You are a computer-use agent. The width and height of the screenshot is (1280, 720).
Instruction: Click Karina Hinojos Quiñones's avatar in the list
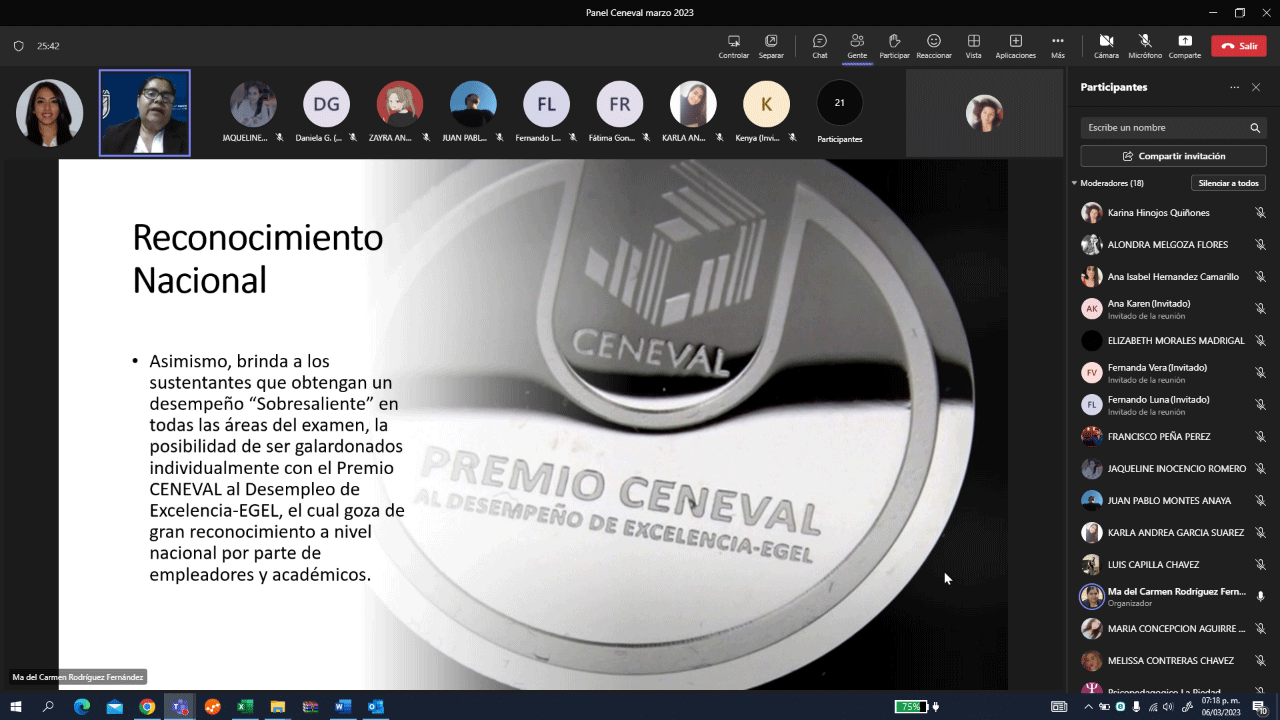pyautogui.click(x=1091, y=213)
